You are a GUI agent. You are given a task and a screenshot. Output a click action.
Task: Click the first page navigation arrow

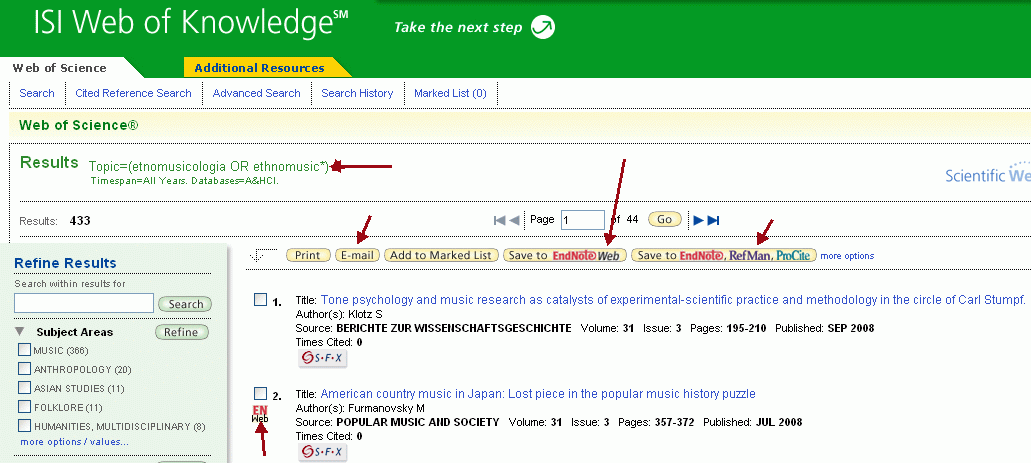500,220
